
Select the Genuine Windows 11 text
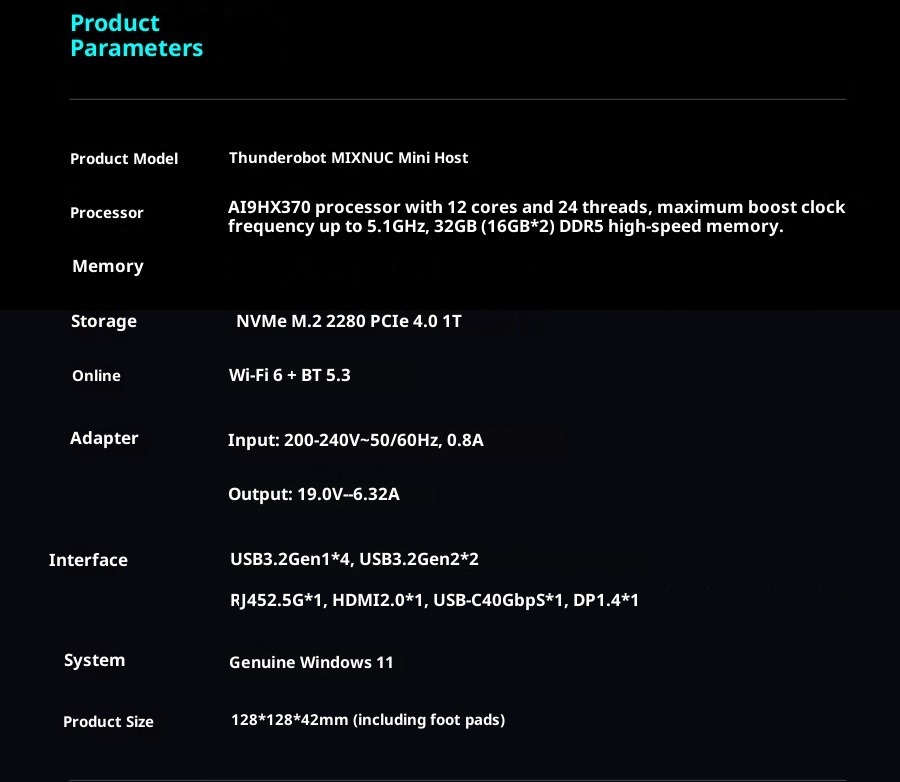311,662
